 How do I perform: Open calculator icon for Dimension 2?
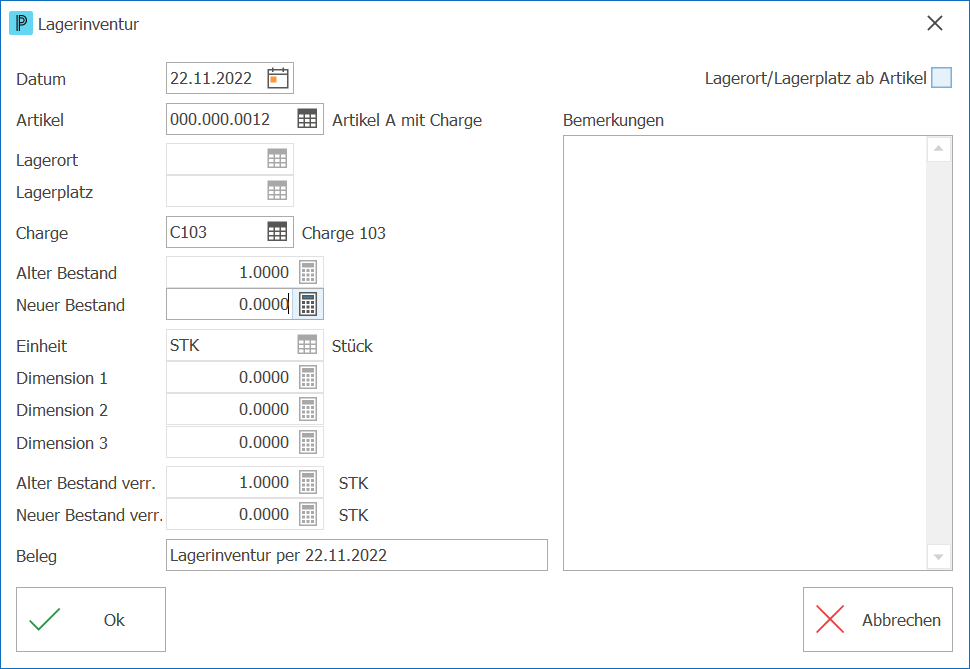coord(308,409)
